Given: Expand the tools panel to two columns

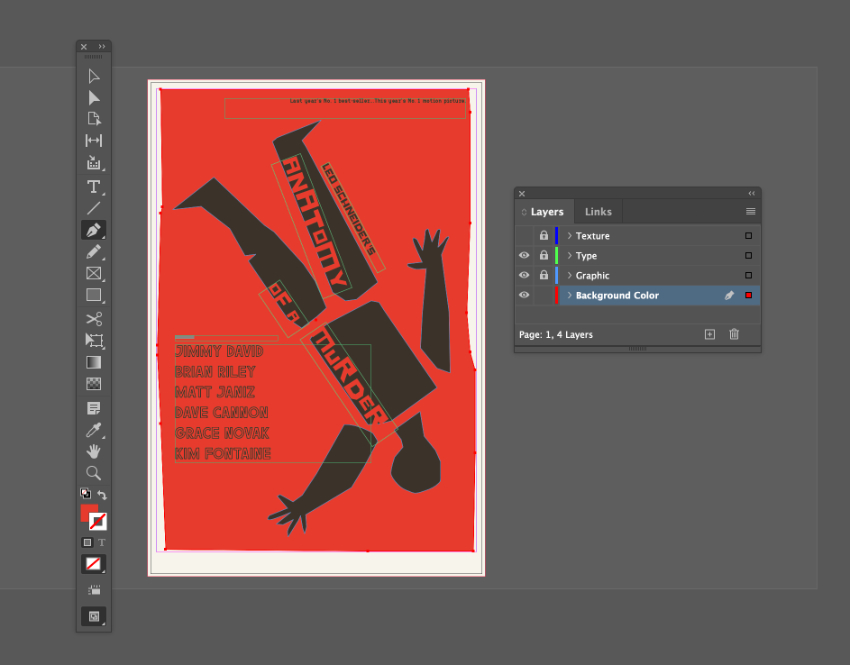Looking at the screenshot, I should pos(102,47).
